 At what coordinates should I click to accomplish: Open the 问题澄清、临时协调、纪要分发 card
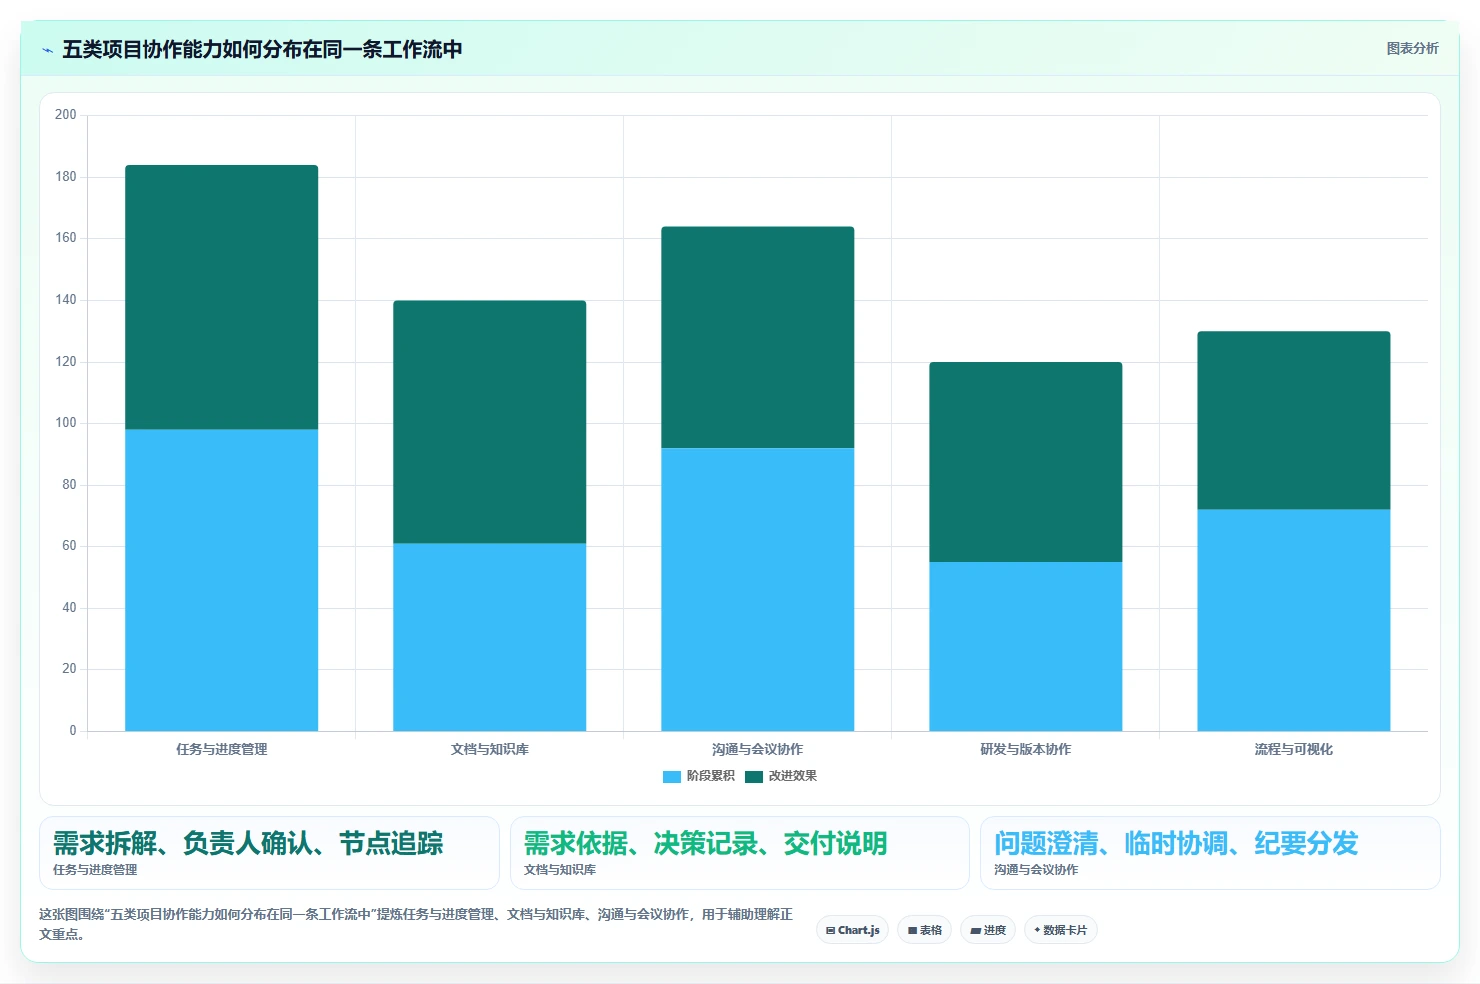(x=1210, y=853)
